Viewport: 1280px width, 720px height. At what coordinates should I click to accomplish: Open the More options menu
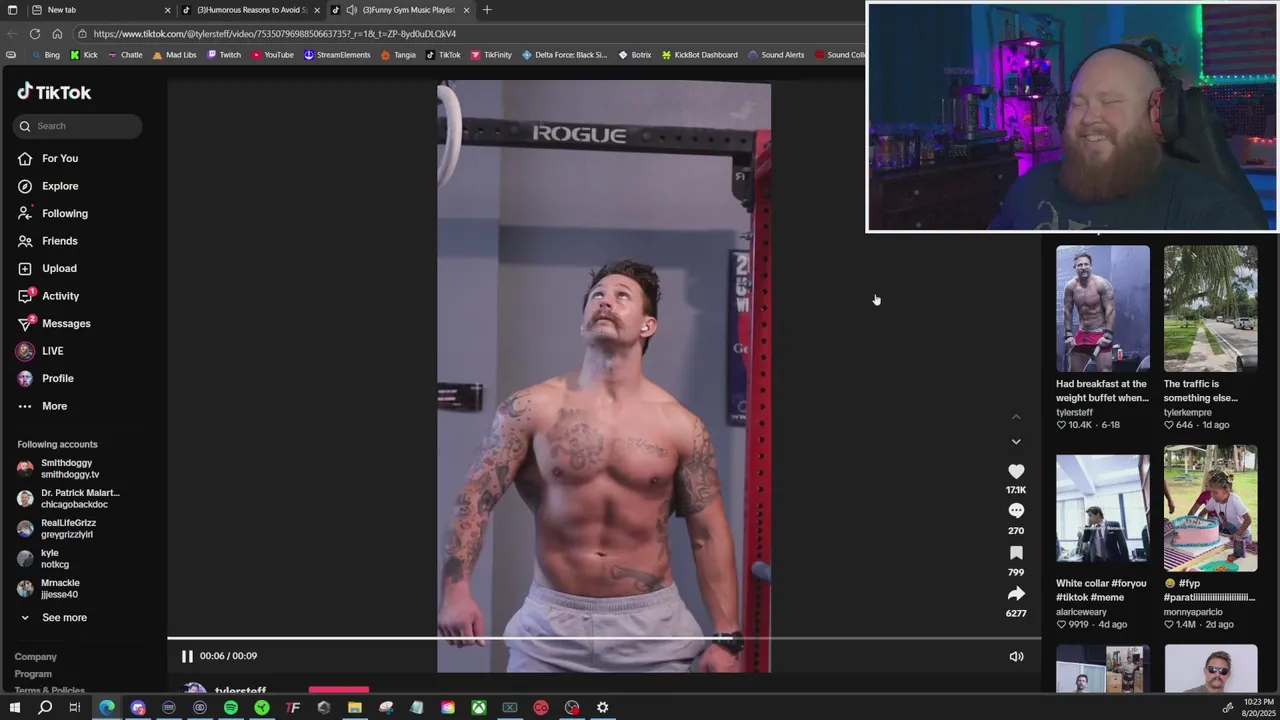(42, 406)
